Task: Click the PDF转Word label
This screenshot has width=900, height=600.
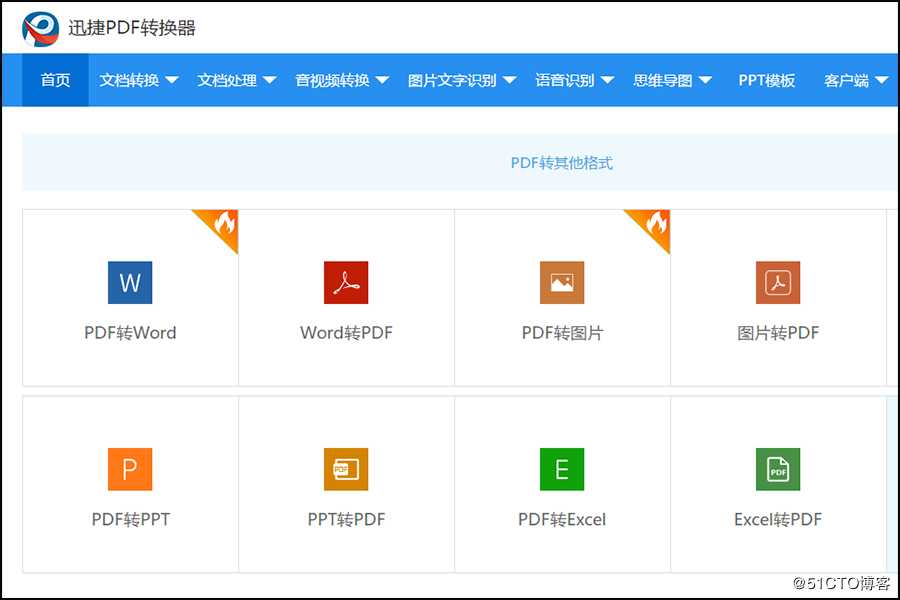Action: [x=130, y=333]
